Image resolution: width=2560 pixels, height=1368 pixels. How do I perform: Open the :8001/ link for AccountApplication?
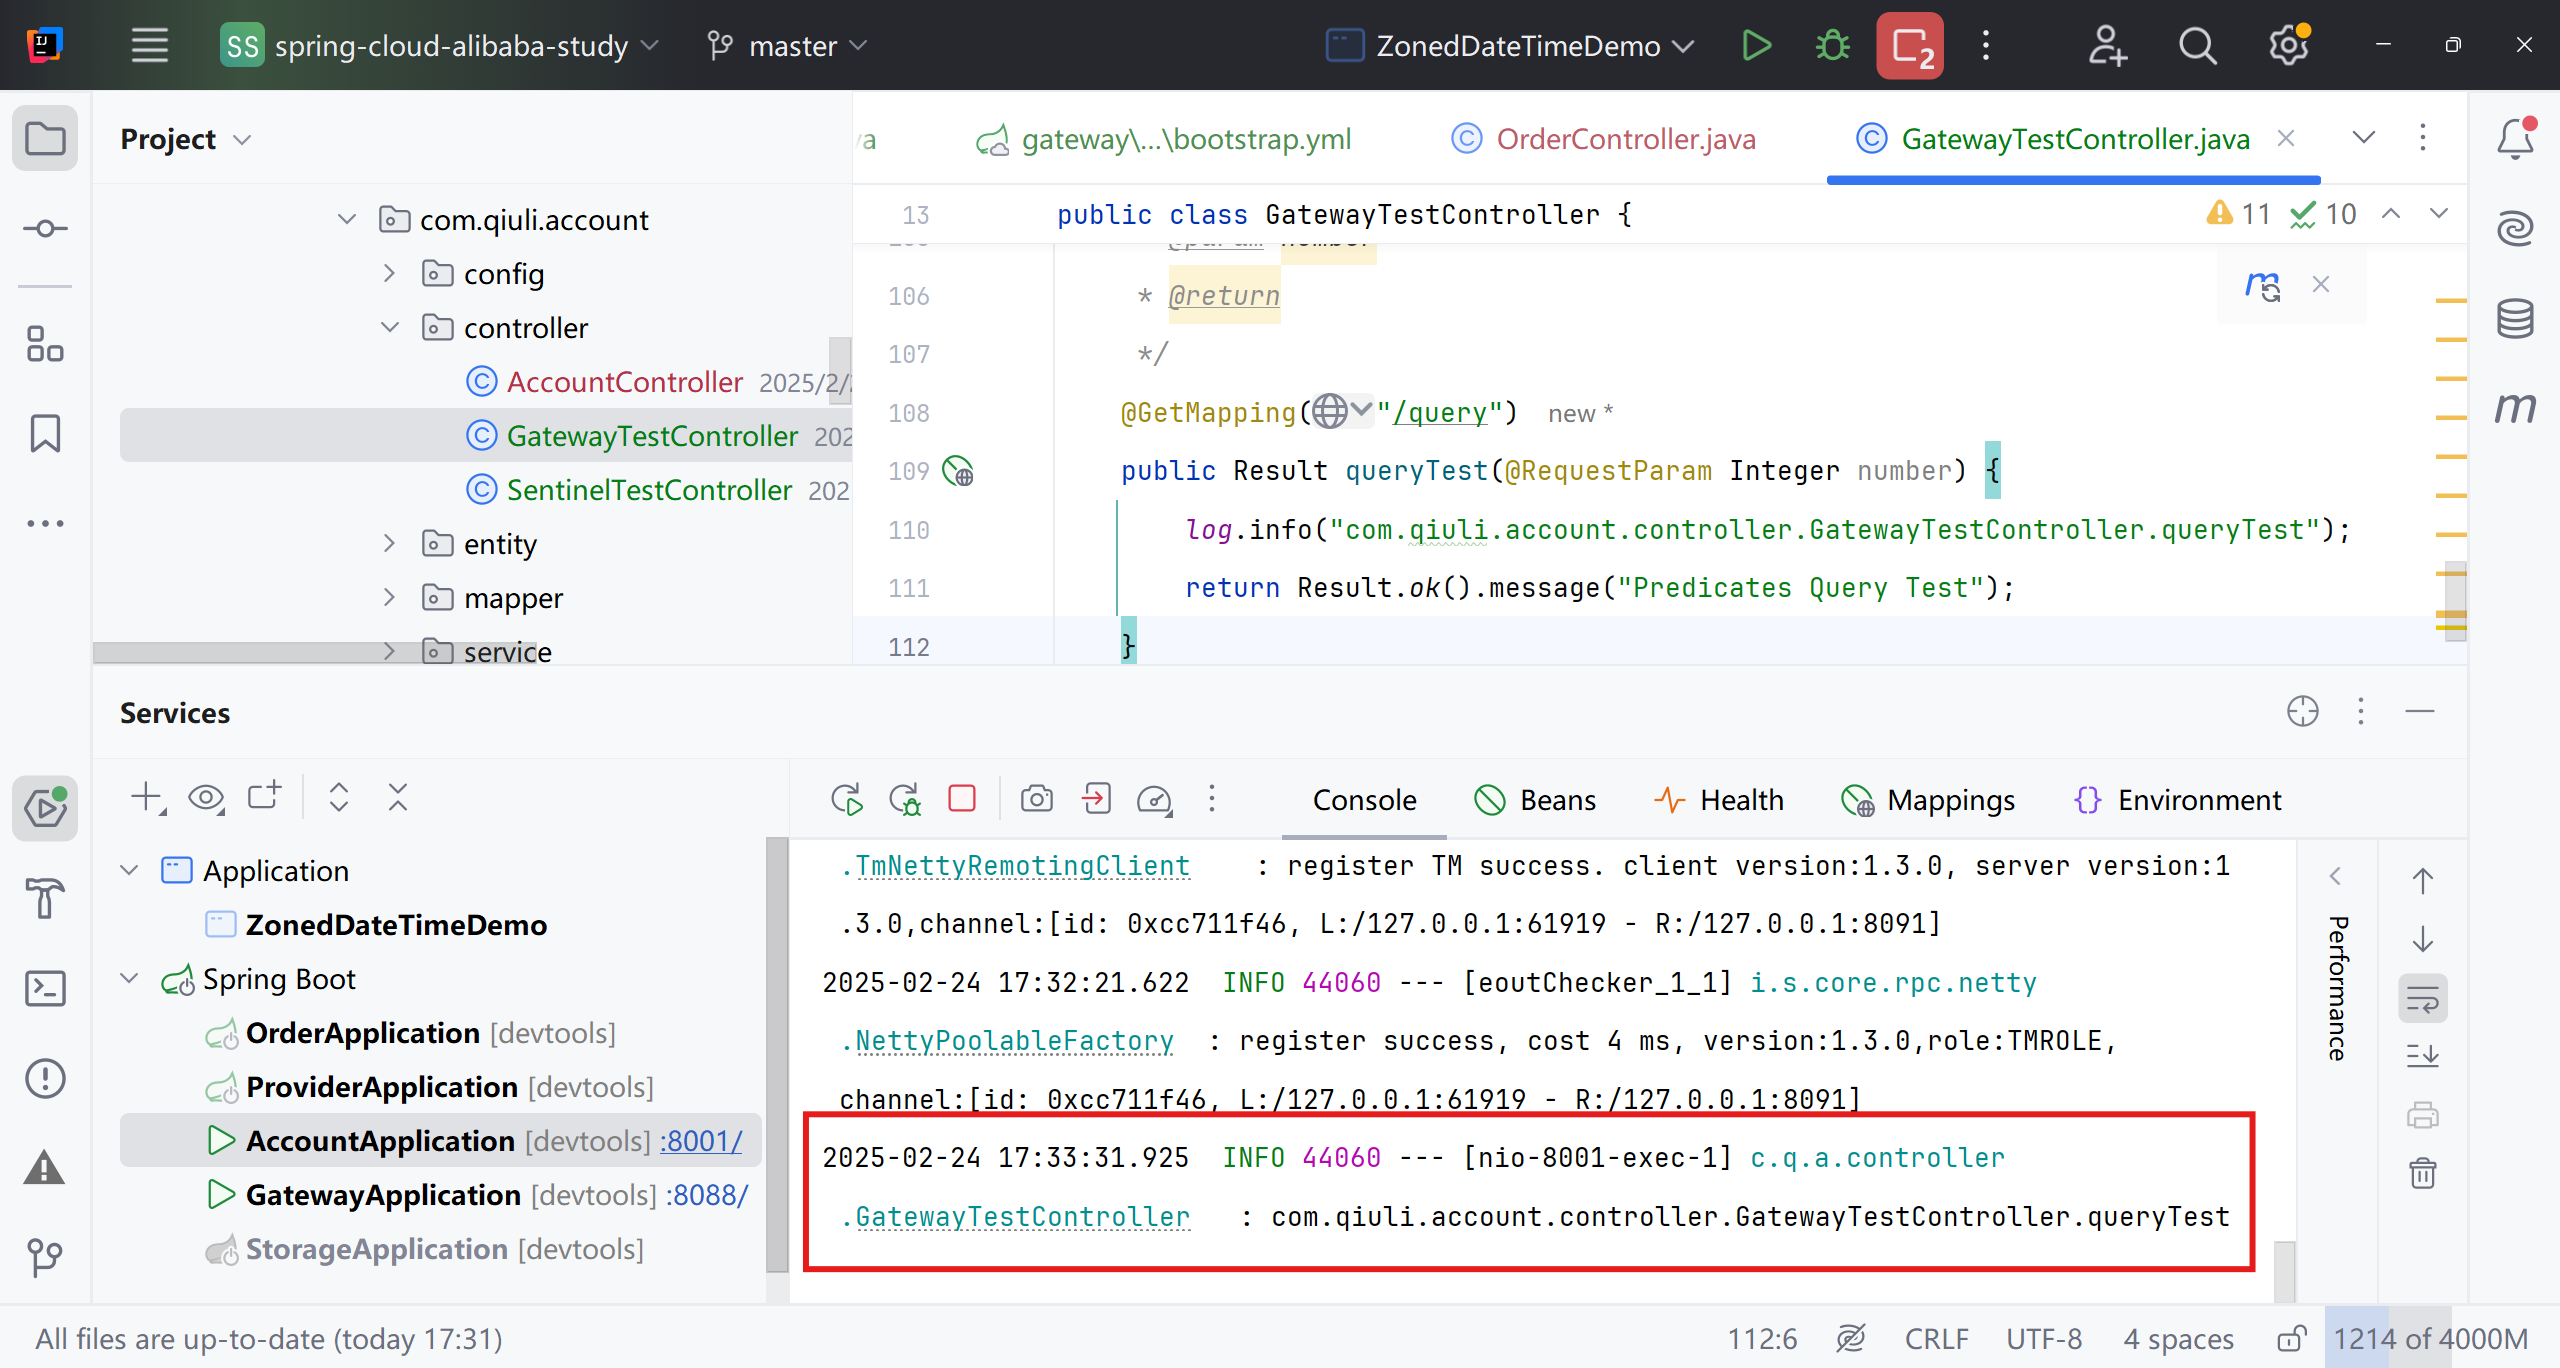click(700, 1141)
